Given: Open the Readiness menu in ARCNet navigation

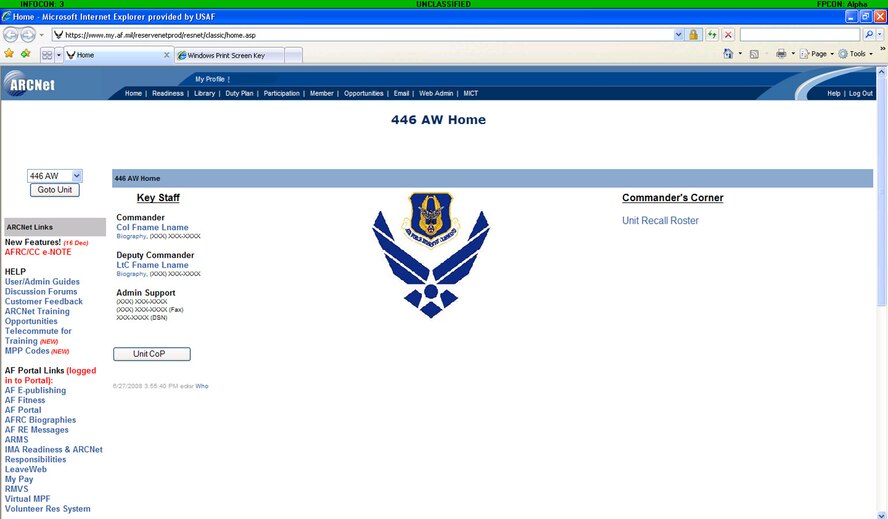Looking at the screenshot, I should pos(167,93).
